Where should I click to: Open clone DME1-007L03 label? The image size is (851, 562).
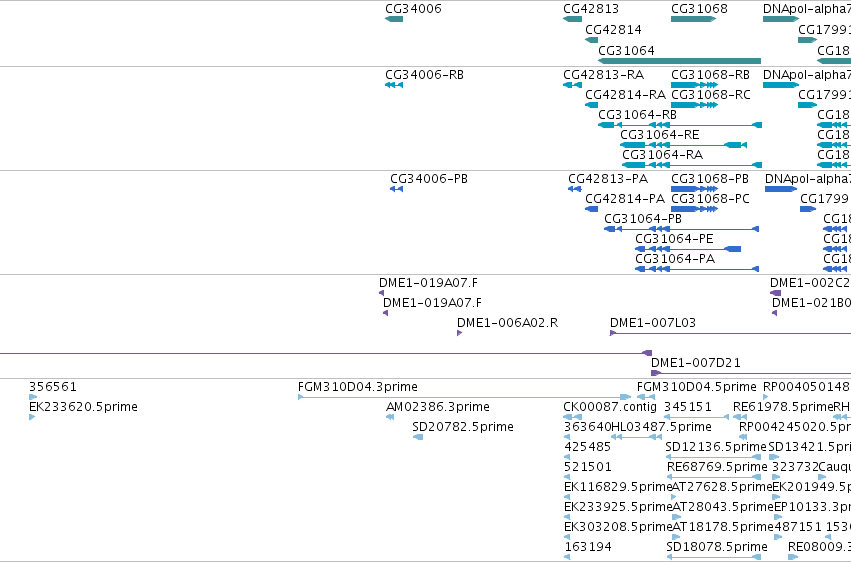click(x=653, y=323)
